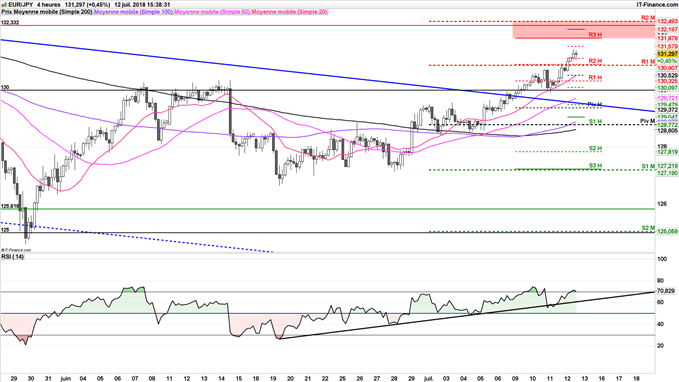
Task: Click the 127,219 price axis tag
Action: [667, 166]
